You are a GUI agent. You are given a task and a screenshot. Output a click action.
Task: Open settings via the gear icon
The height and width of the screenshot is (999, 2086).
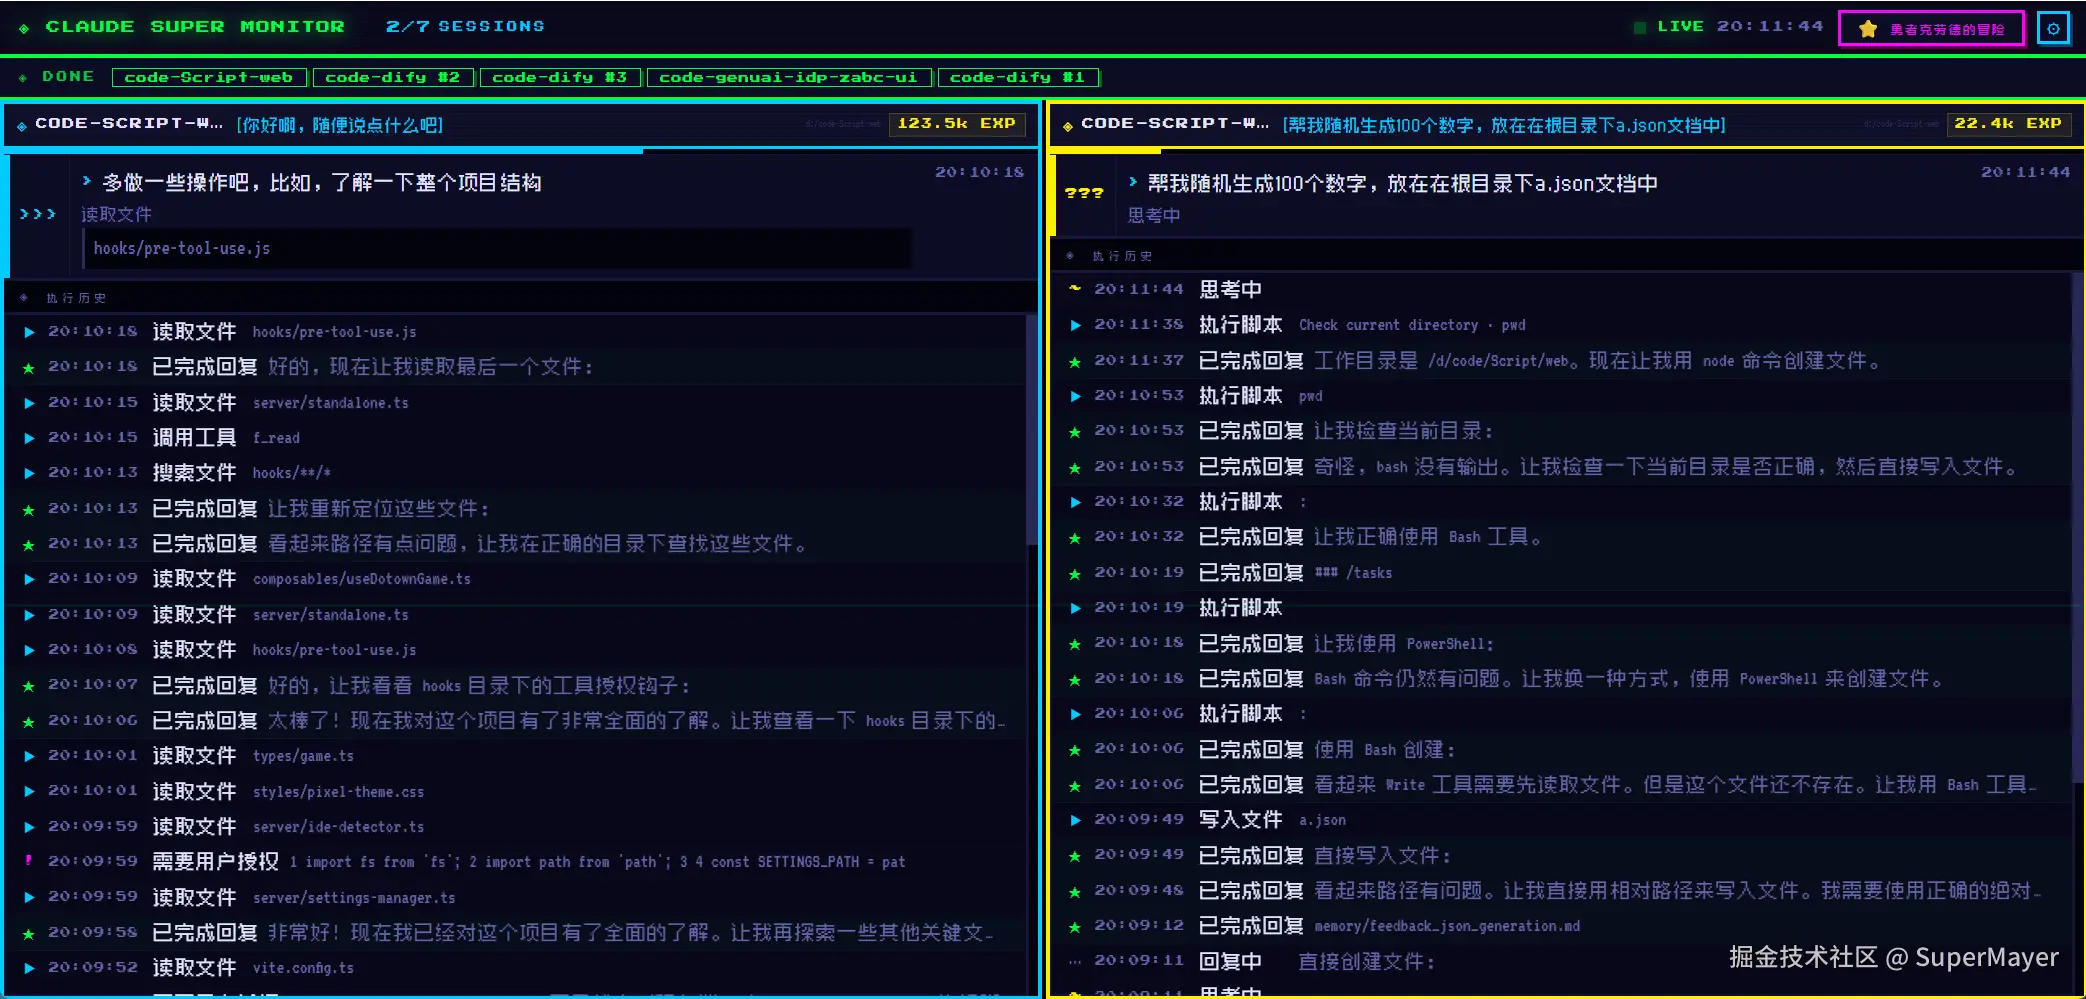click(2053, 28)
